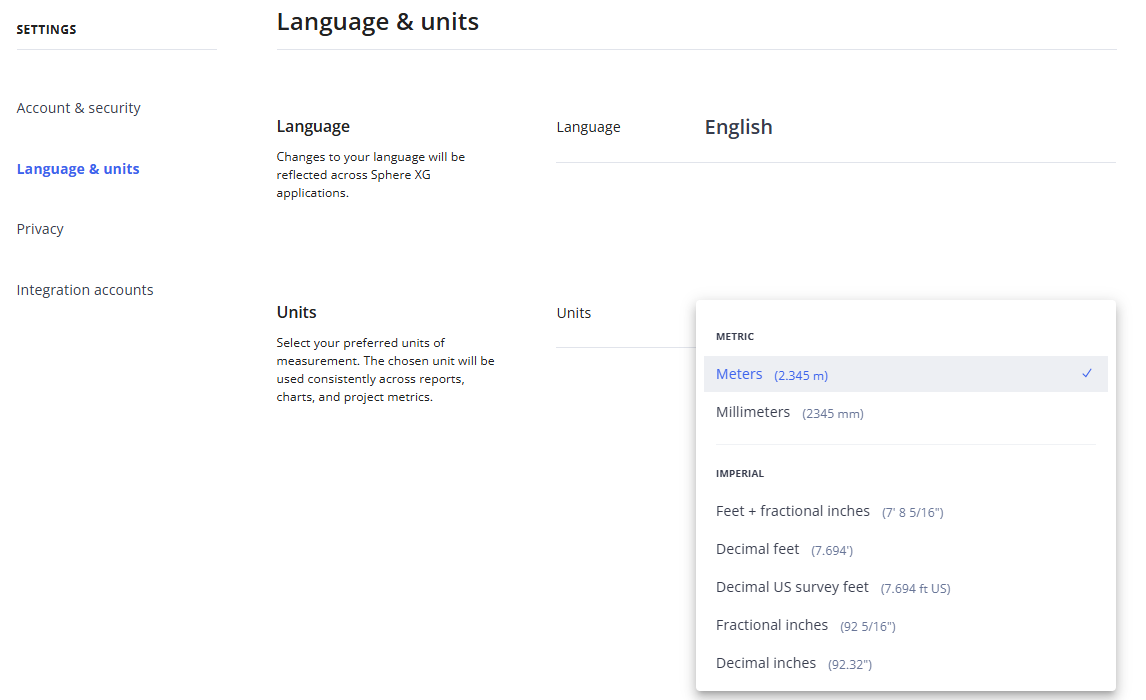Open the English language dropdown

[738, 127]
